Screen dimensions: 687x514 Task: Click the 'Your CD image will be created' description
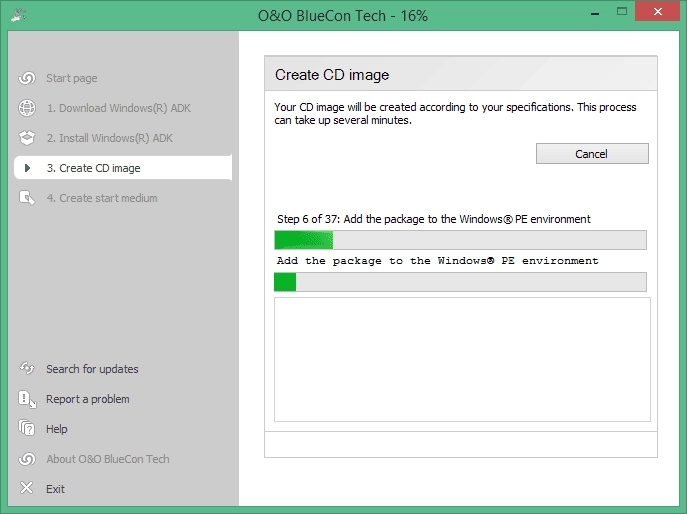click(x=455, y=113)
